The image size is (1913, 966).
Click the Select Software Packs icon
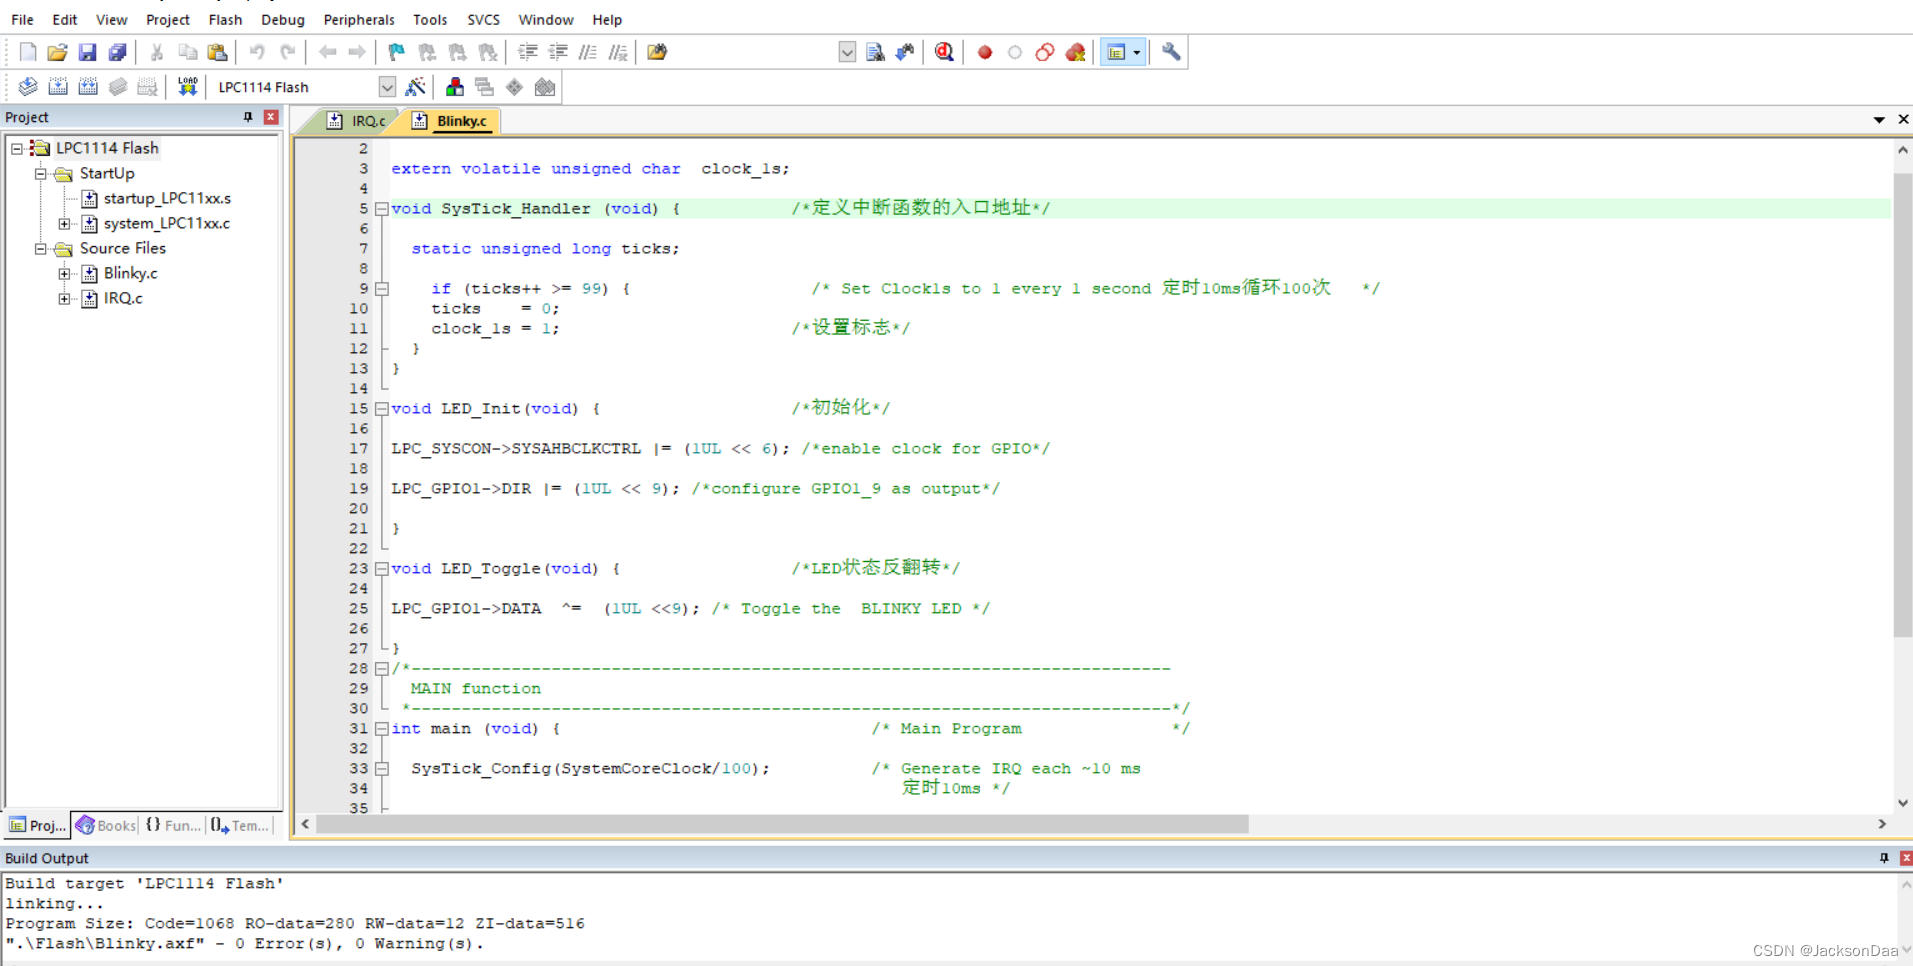[545, 87]
